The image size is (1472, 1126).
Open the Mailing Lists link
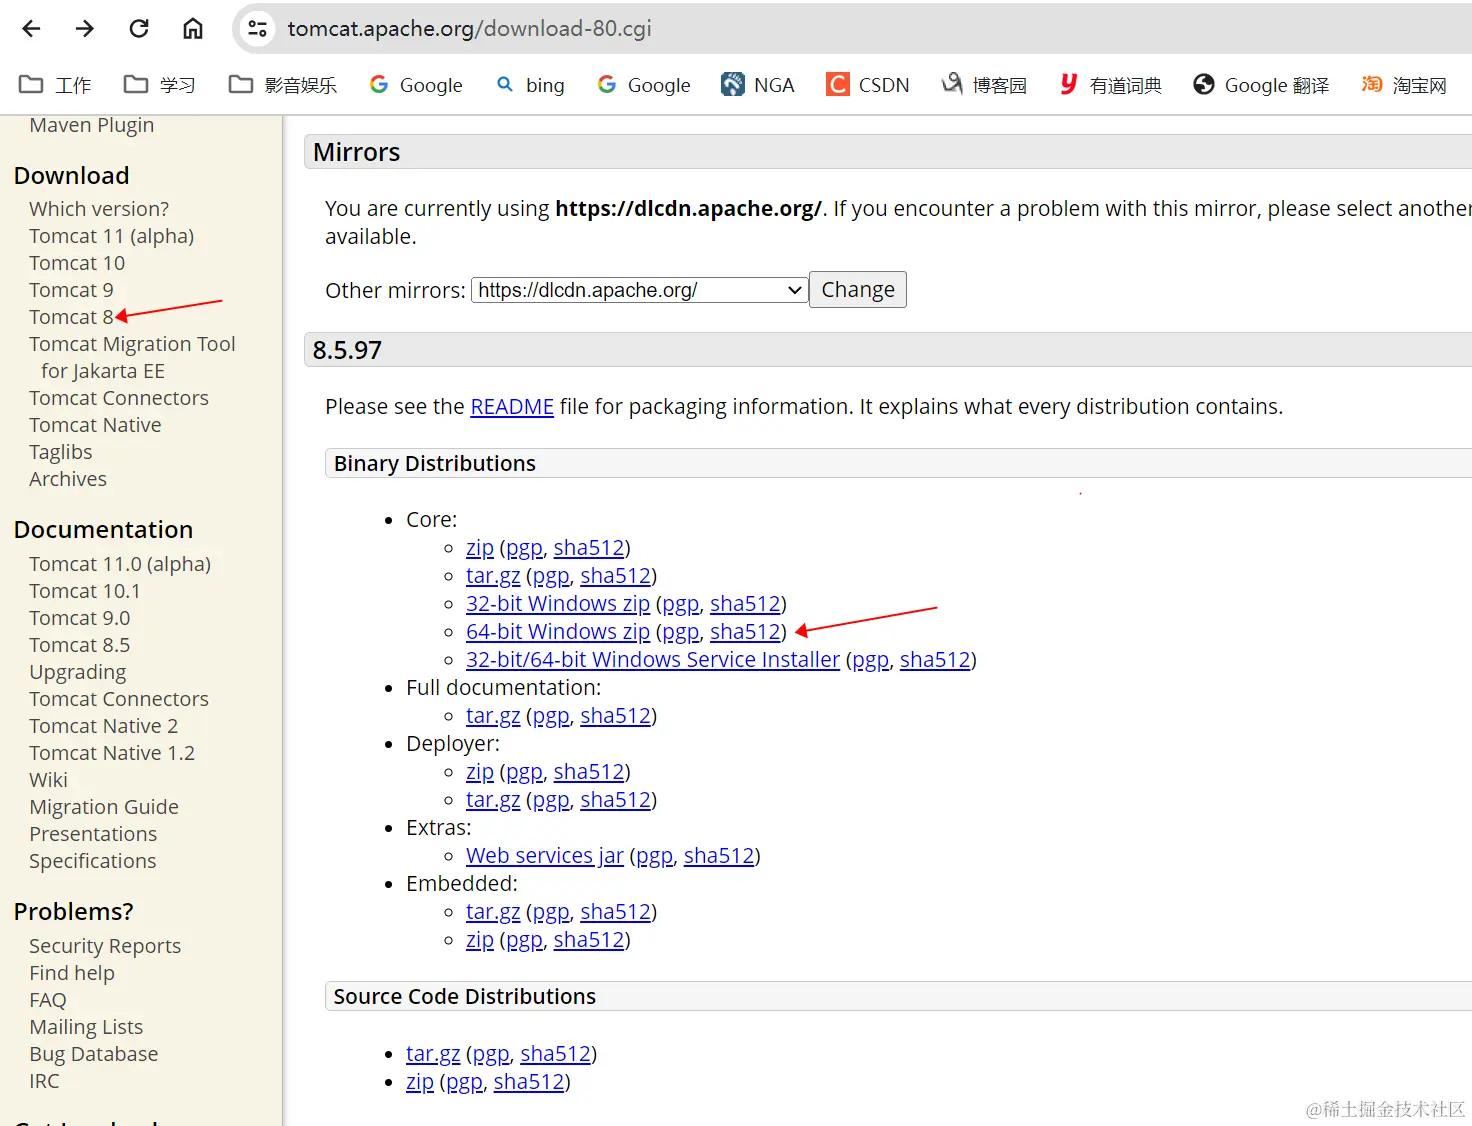86,1027
